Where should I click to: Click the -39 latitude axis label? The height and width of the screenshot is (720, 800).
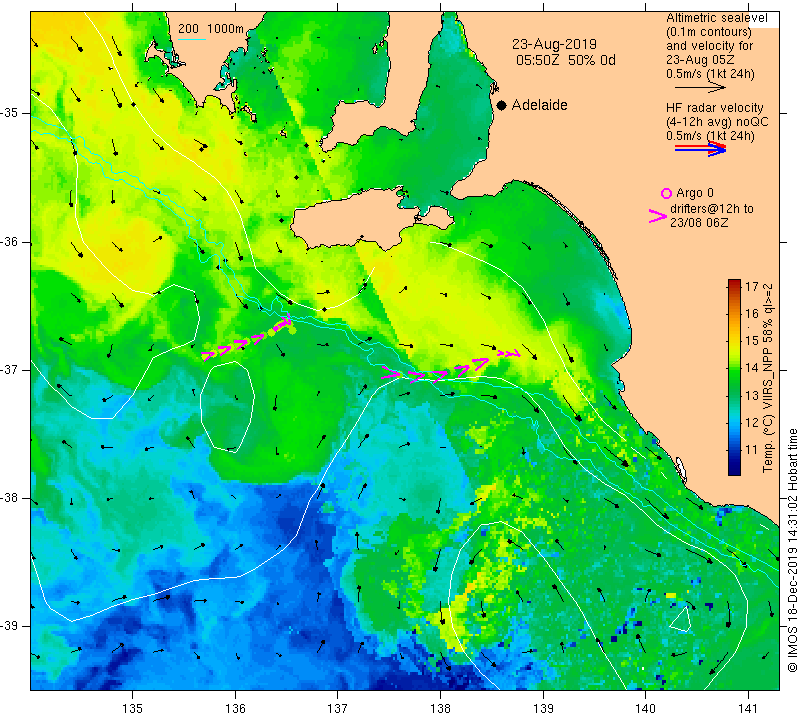point(11,626)
